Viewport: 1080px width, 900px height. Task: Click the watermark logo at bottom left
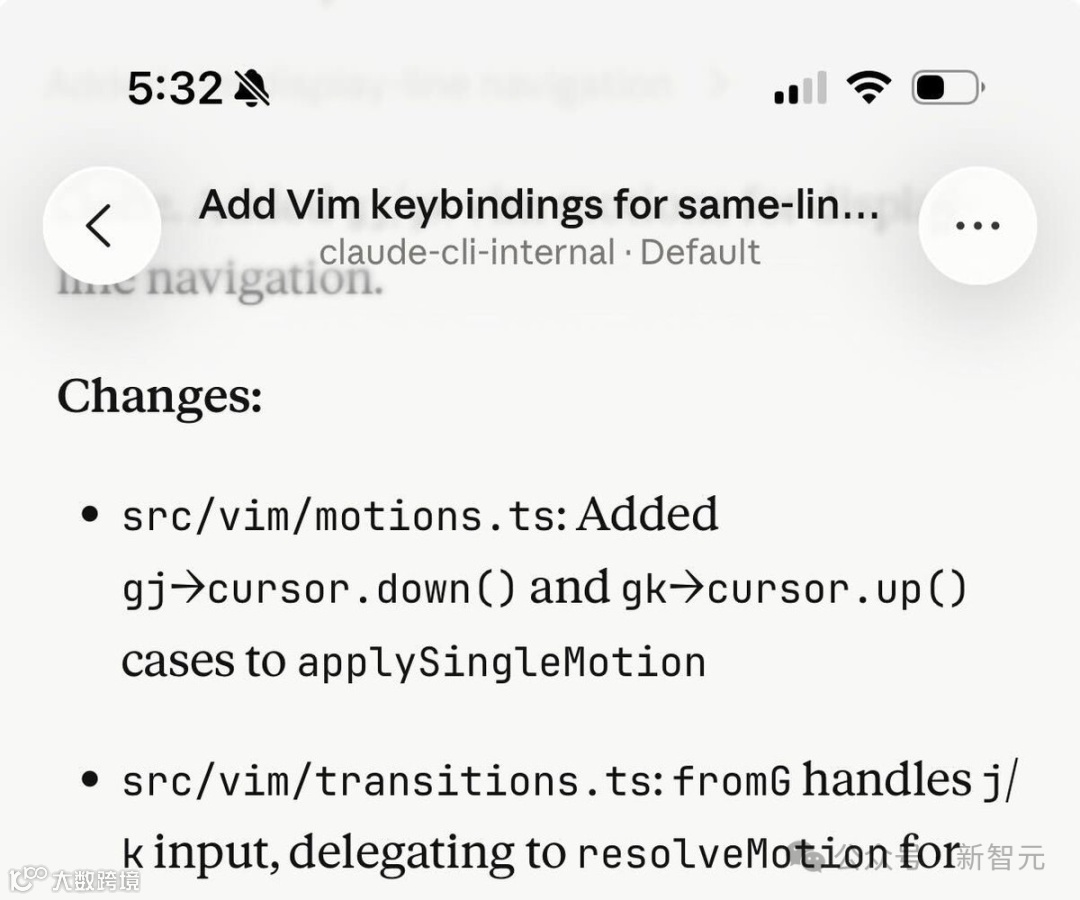click(28, 879)
